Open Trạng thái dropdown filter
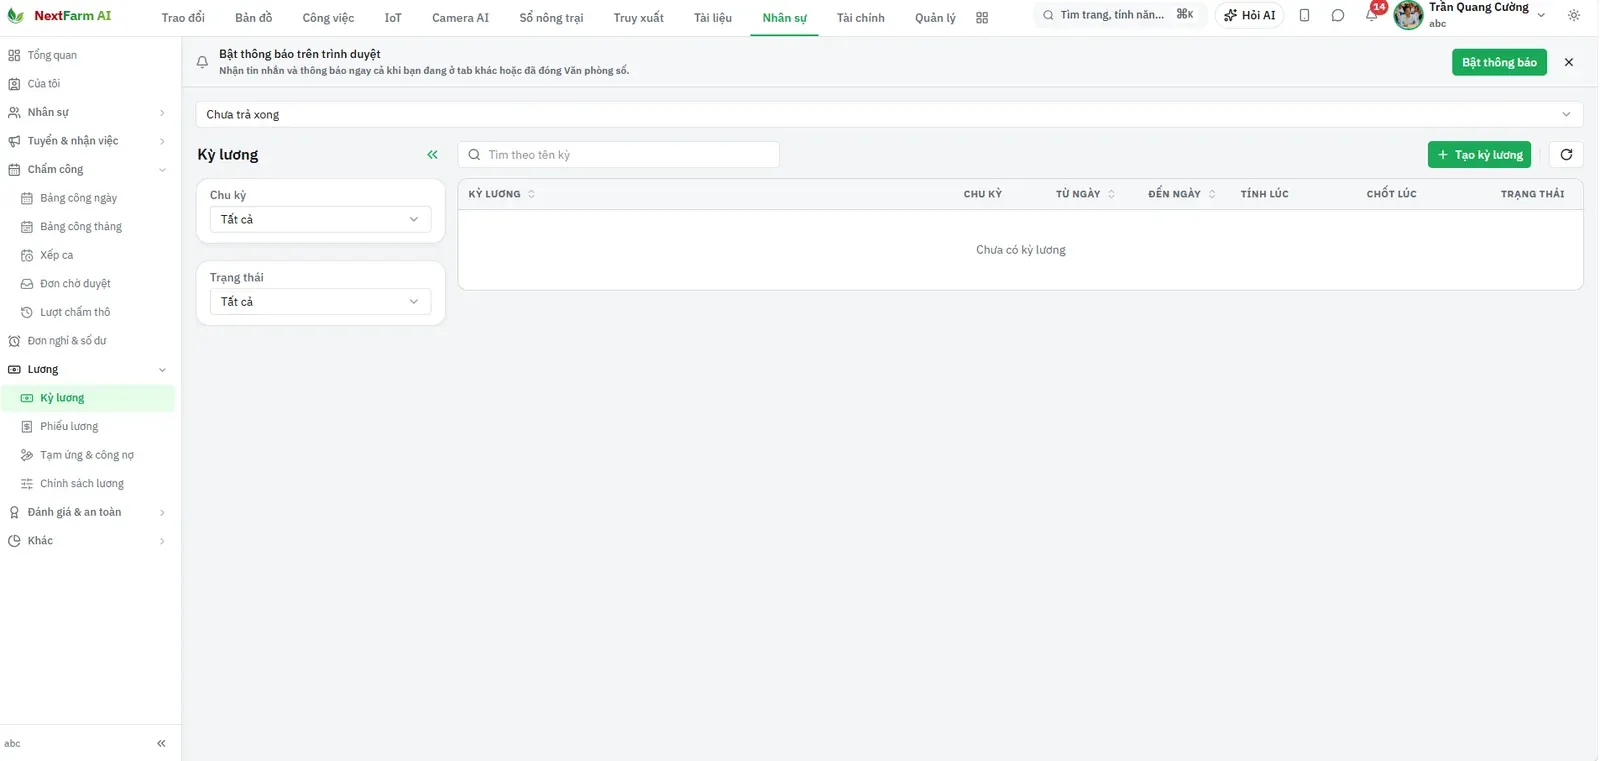Viewport: 1600px width, 761px height. point(320,302)
